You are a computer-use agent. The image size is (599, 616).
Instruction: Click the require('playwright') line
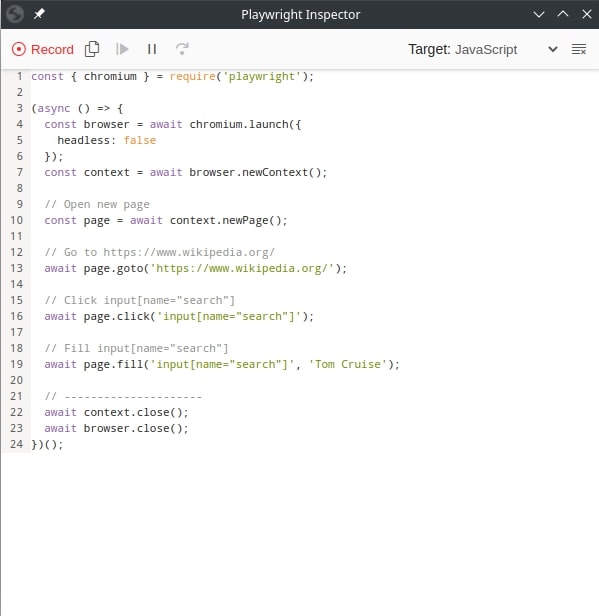(172, 76)
